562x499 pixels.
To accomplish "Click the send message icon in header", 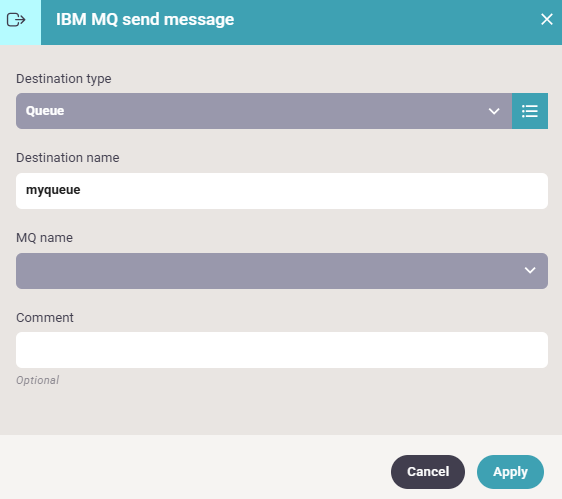I will click(x=16, y=20).
